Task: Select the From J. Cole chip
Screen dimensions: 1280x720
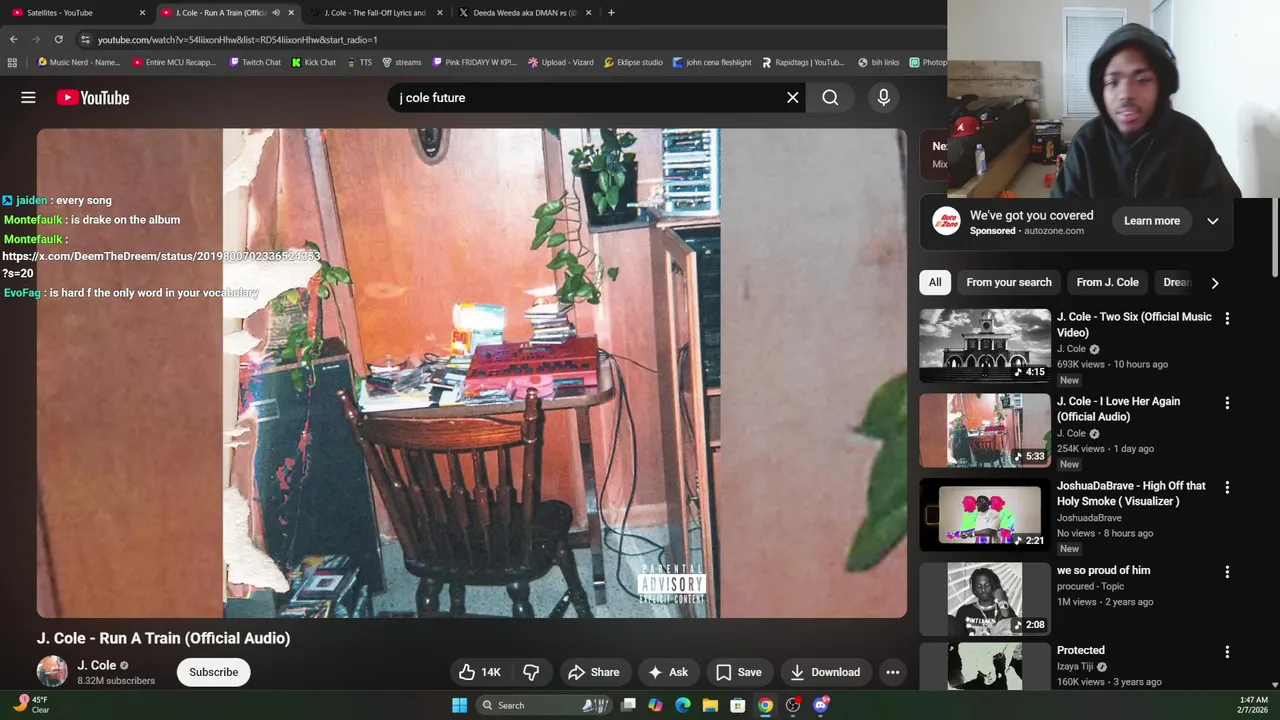Action: [1107, 282]
